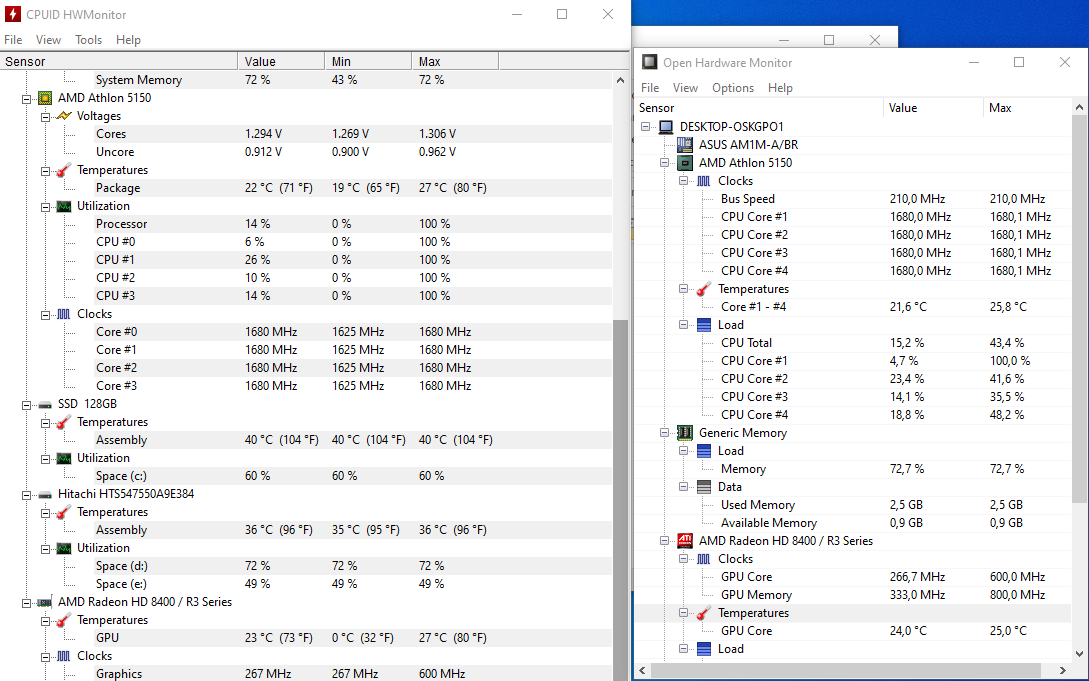Select the Used Memory row
The image size is (1089, 681).
click(x=854, y=505)
